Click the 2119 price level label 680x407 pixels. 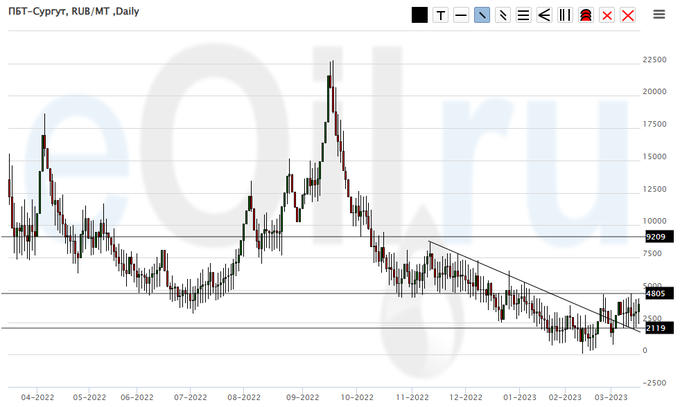(x=656, y=328)
